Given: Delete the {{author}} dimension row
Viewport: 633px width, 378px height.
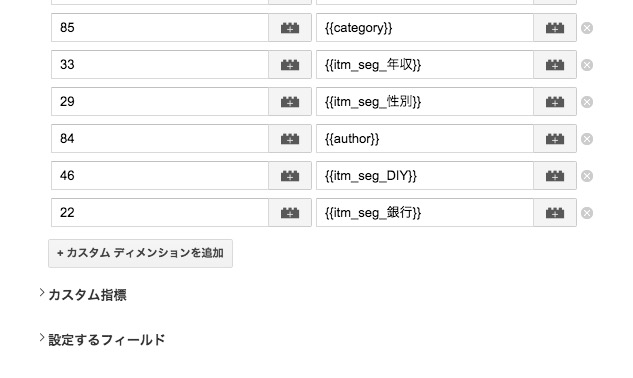Looking at the screenshot, I should click(x=587, y=139).
